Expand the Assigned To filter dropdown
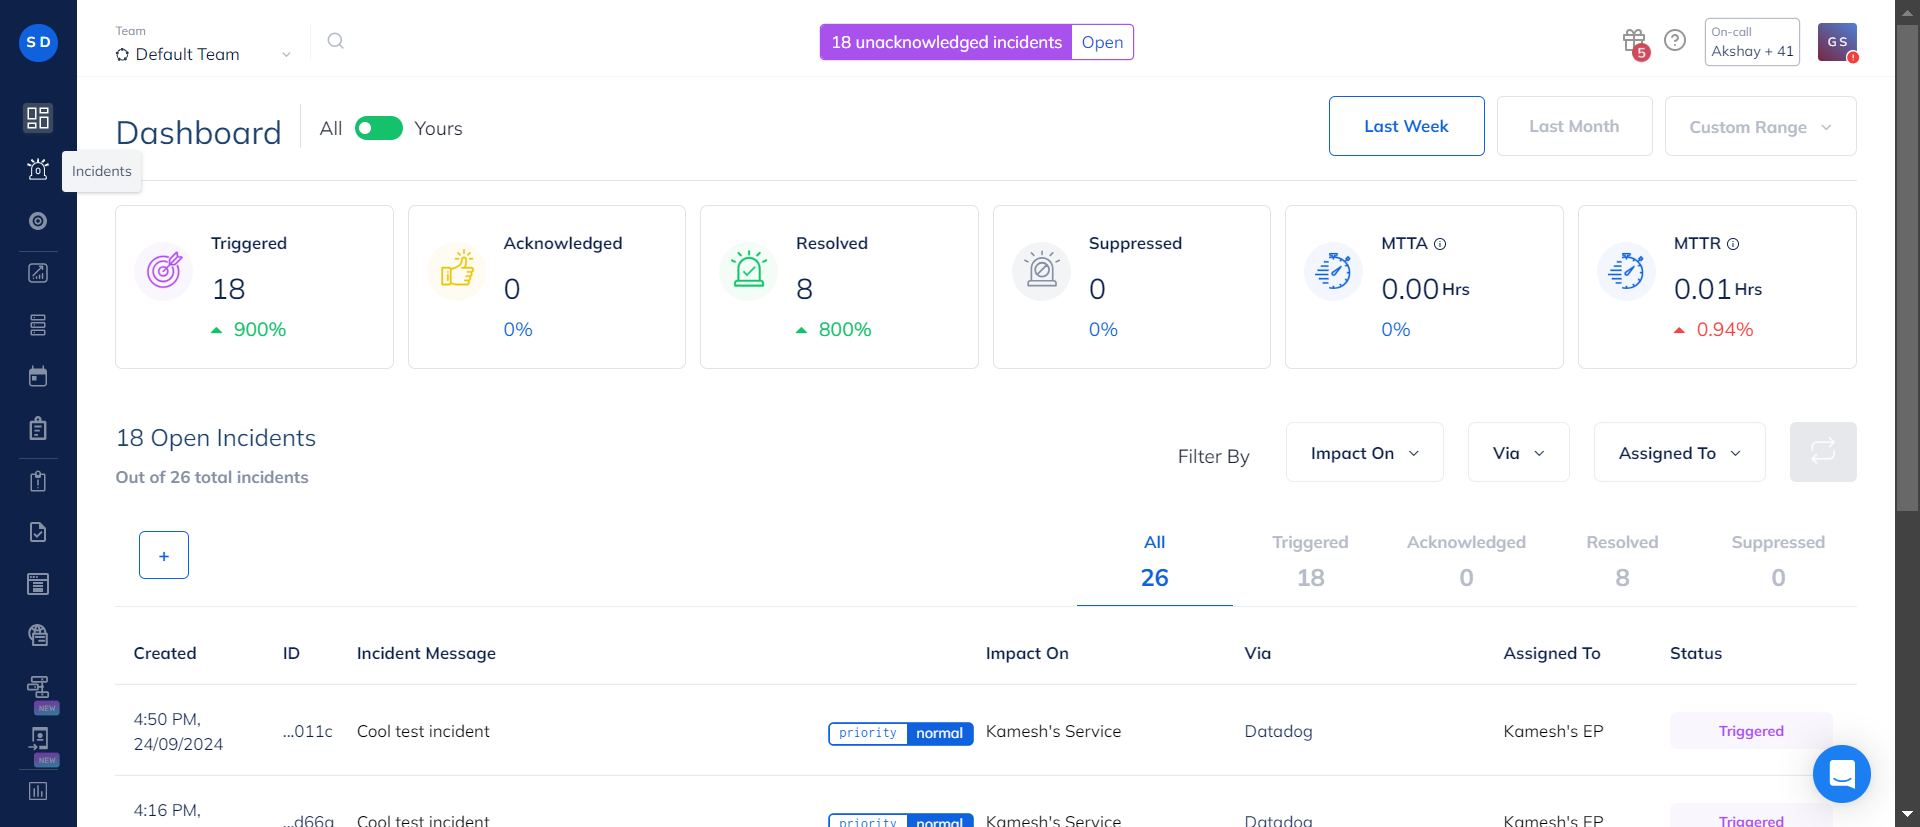Viewport: 1920px width, 827px height. coord(1679,453)
